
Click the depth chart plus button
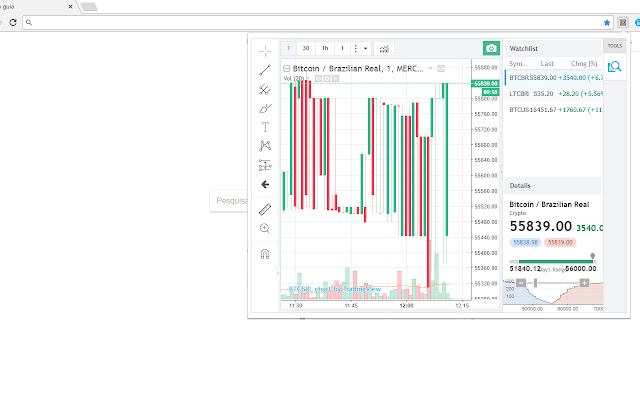(x=584, y=283)
